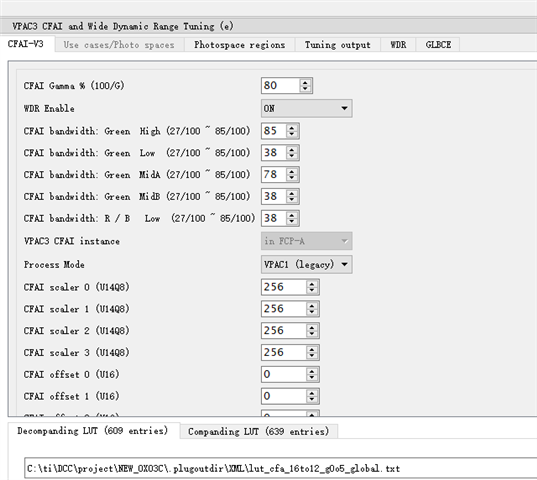
Task: Decrease CFAI scaler 3 value
Action: (x=312, y=356)
